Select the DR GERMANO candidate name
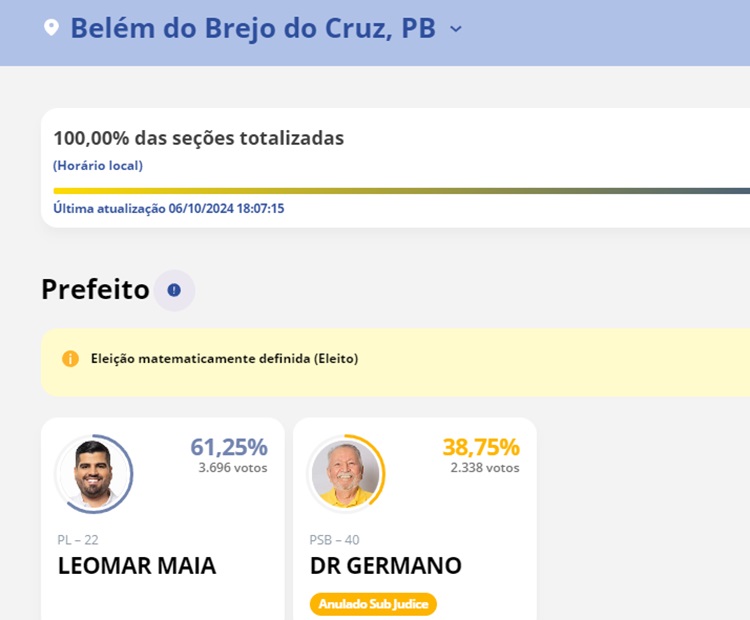This screenshot has width=750, height=620. coord(385,566)
